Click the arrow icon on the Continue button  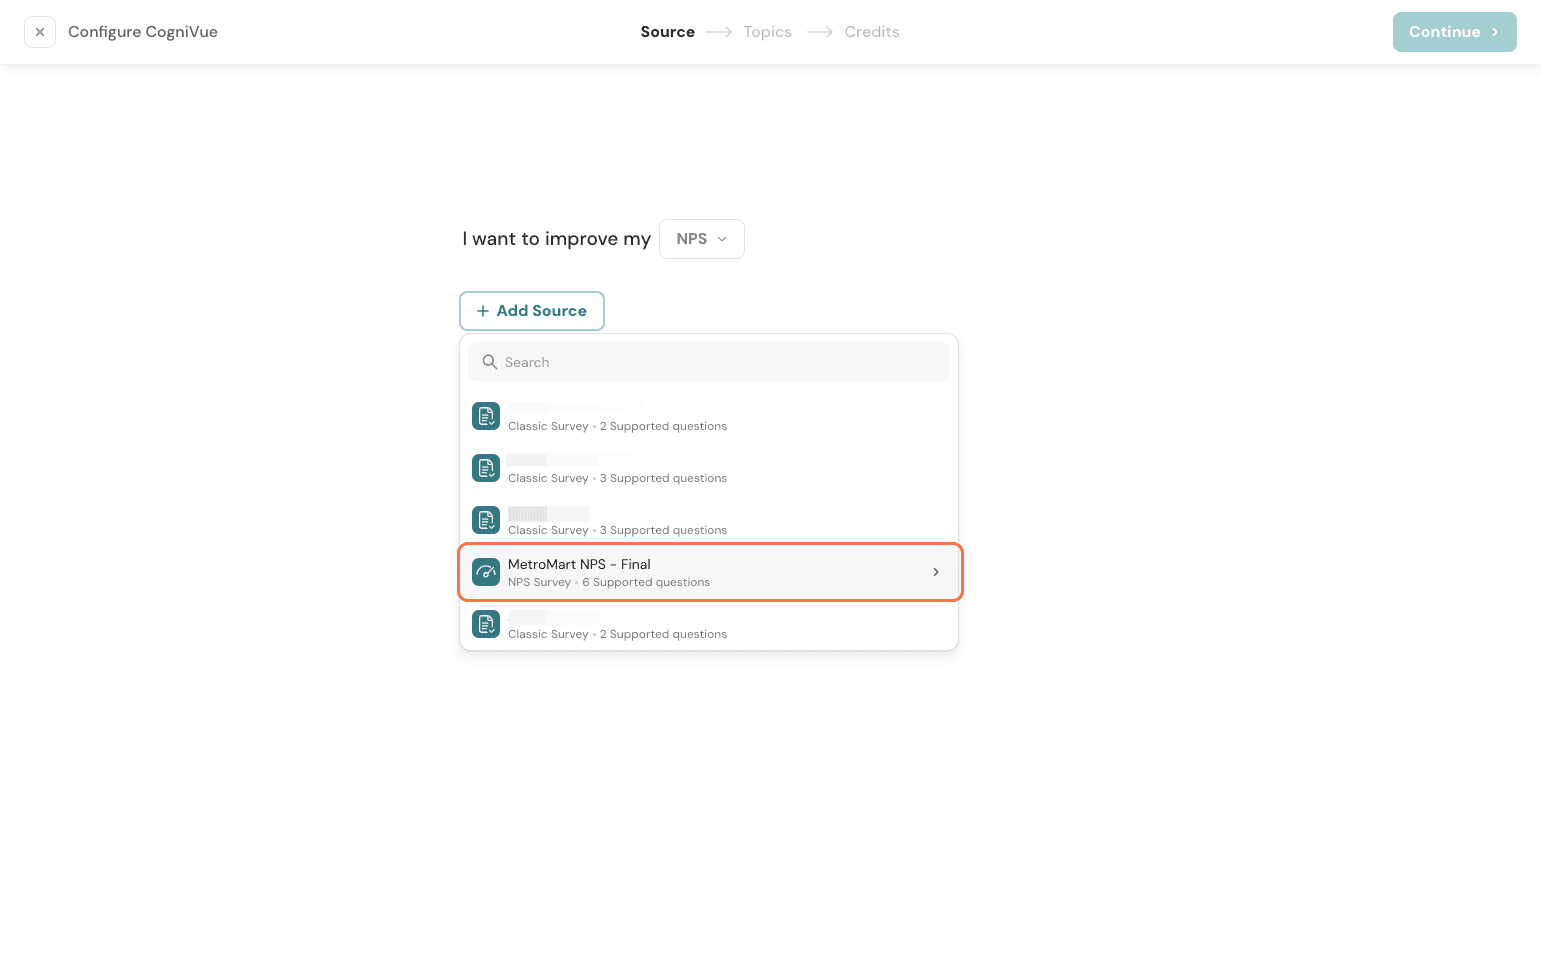pos(1495,32)
